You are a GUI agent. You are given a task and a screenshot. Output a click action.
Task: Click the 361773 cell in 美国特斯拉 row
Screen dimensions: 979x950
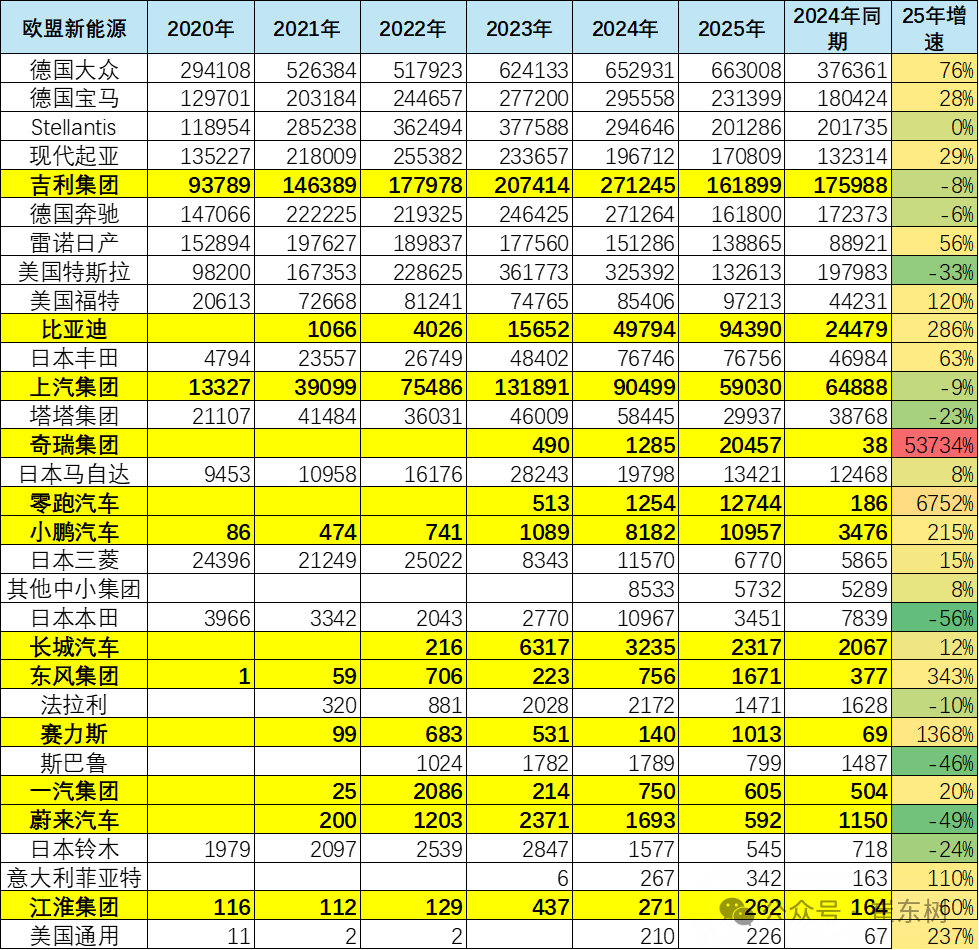click(519, 272)
